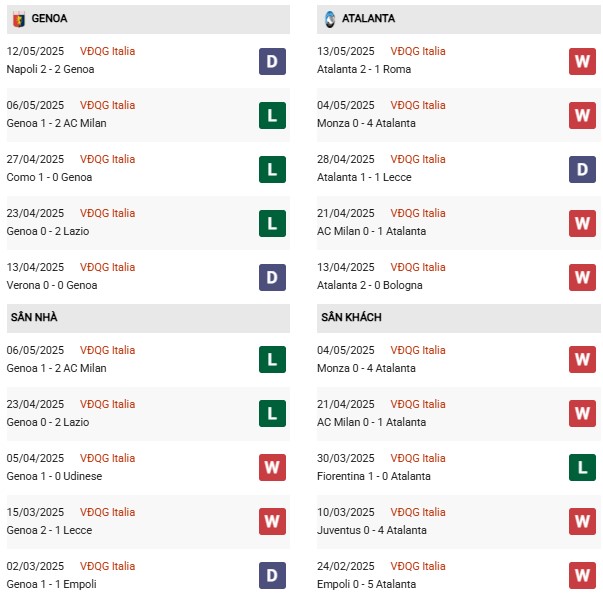The image size is (603, 596).
Task: Click the W badge for Atalanta 2-1 Roma
Action: [x=582, y=62]
